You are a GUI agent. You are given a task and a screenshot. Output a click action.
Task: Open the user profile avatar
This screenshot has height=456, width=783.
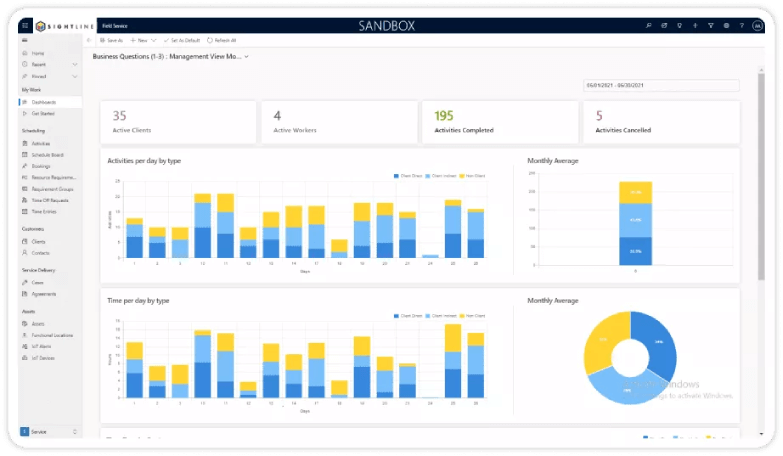point(758,25)
